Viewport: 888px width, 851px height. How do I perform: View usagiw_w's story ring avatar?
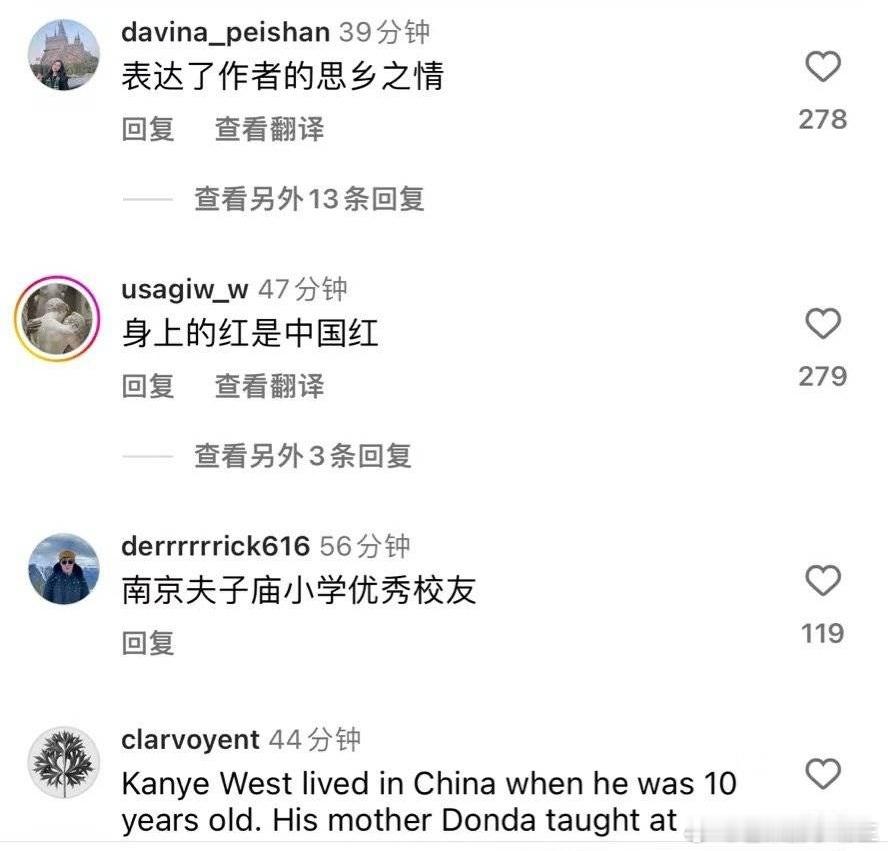(57, 319)
